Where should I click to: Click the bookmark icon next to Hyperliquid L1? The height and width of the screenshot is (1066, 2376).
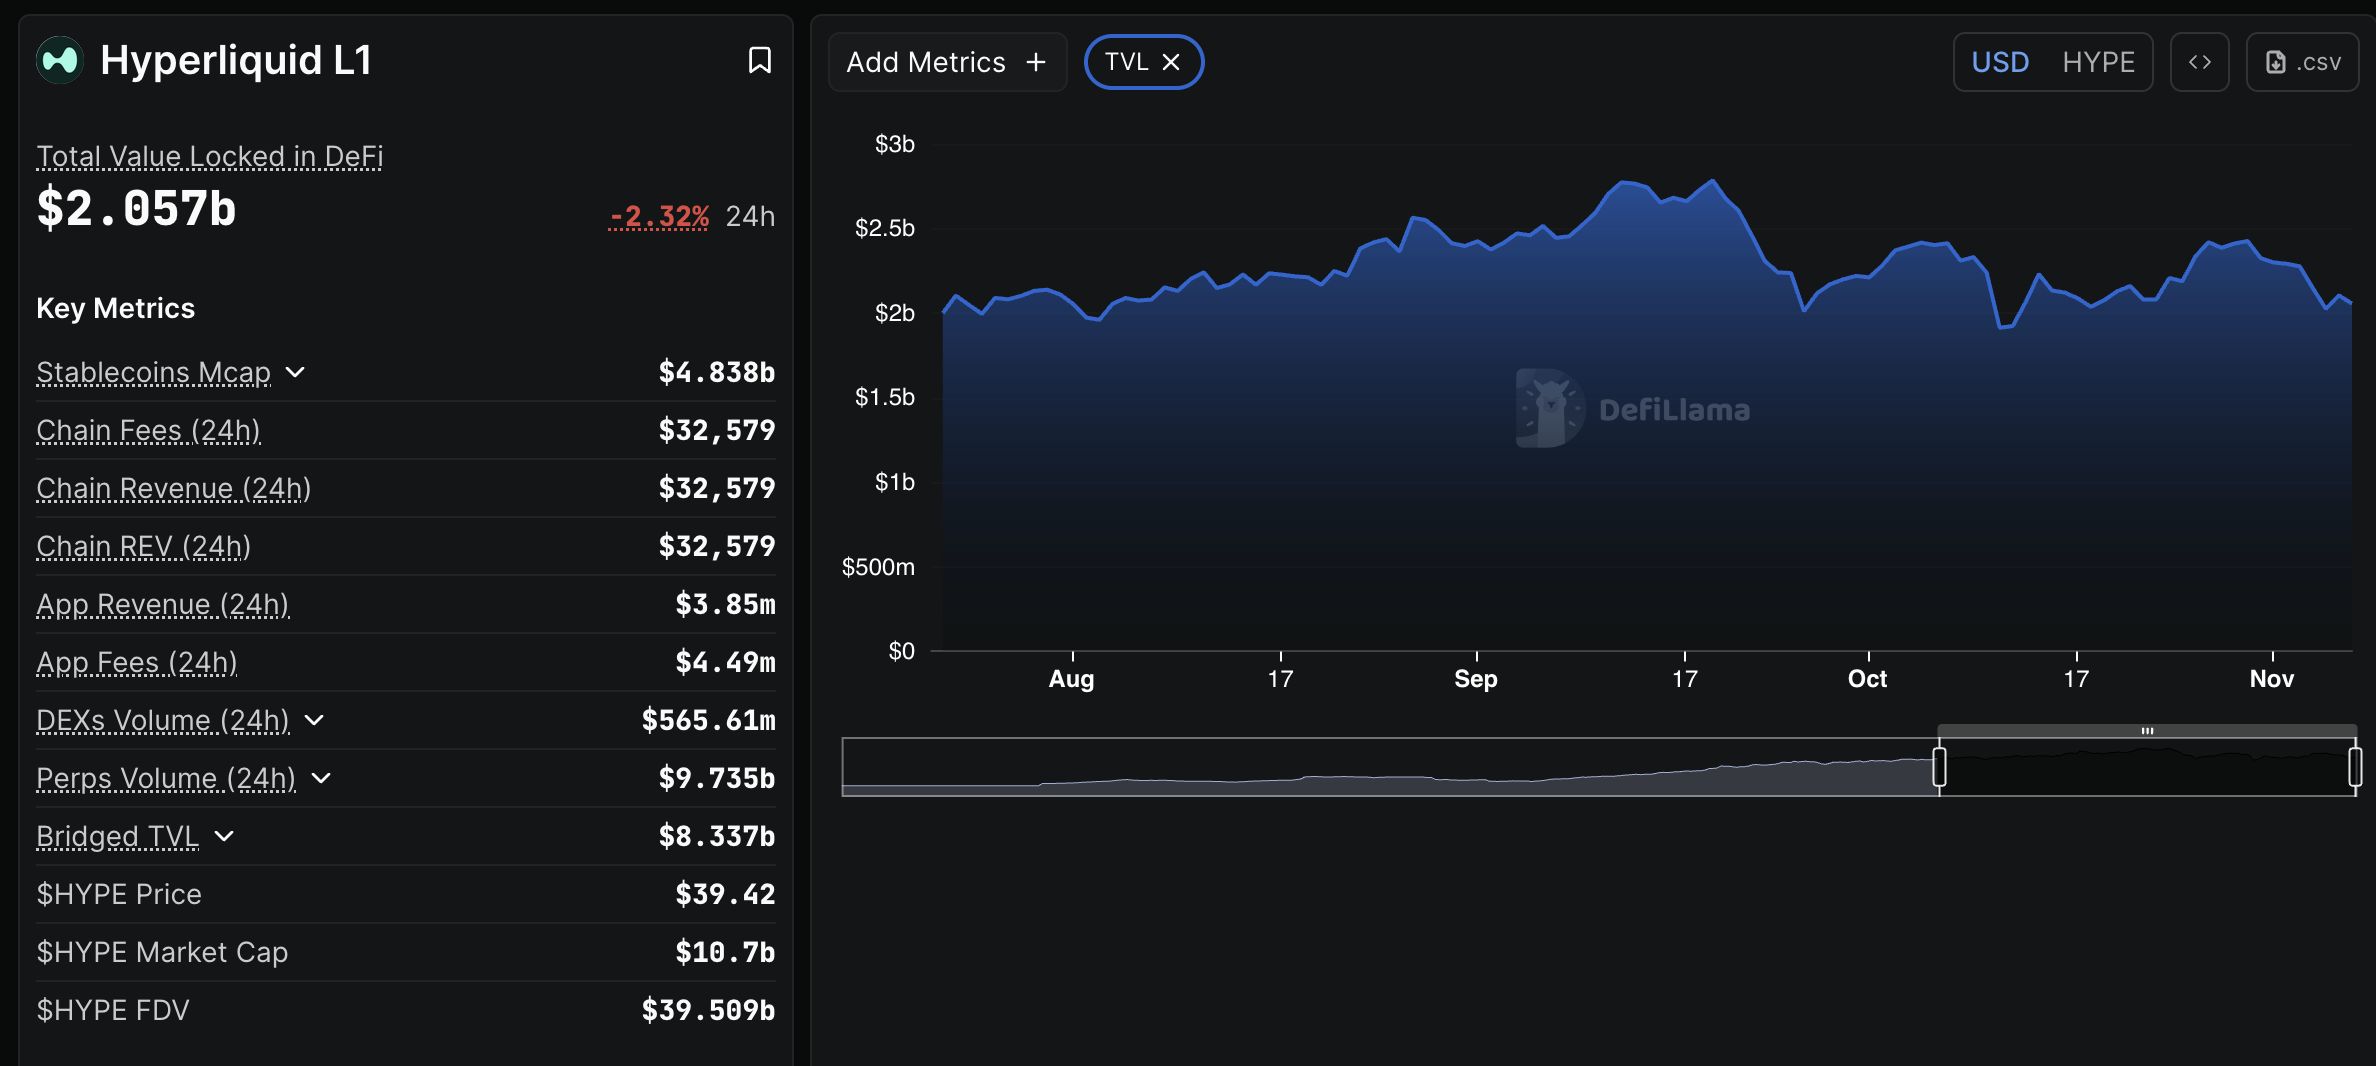(x=760, y=61)
